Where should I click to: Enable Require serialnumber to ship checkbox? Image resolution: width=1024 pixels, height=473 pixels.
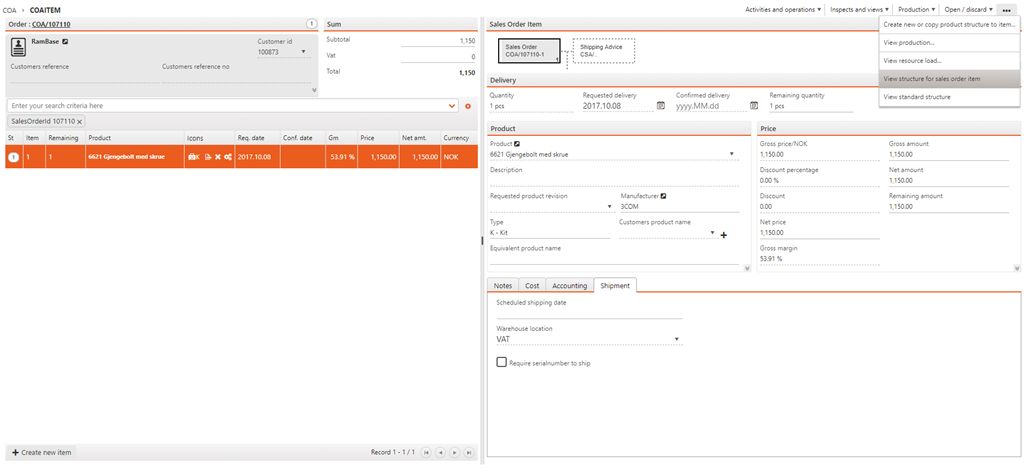coord(501,363)
